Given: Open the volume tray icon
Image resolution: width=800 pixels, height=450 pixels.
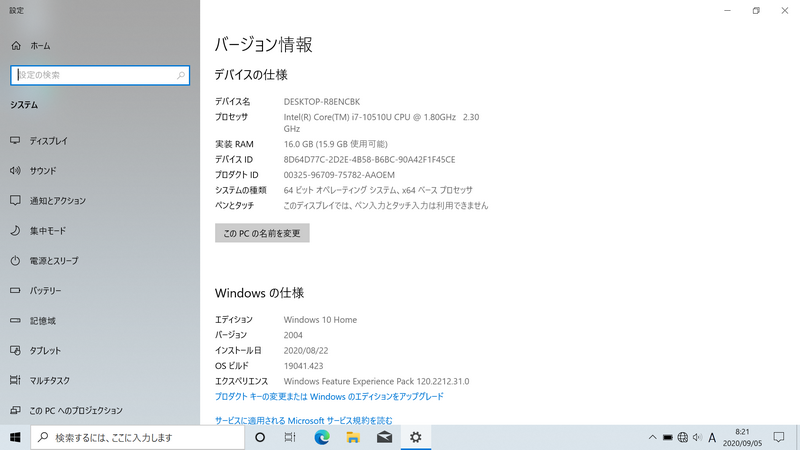Looking at the screenshot, I should click(697, 437).
